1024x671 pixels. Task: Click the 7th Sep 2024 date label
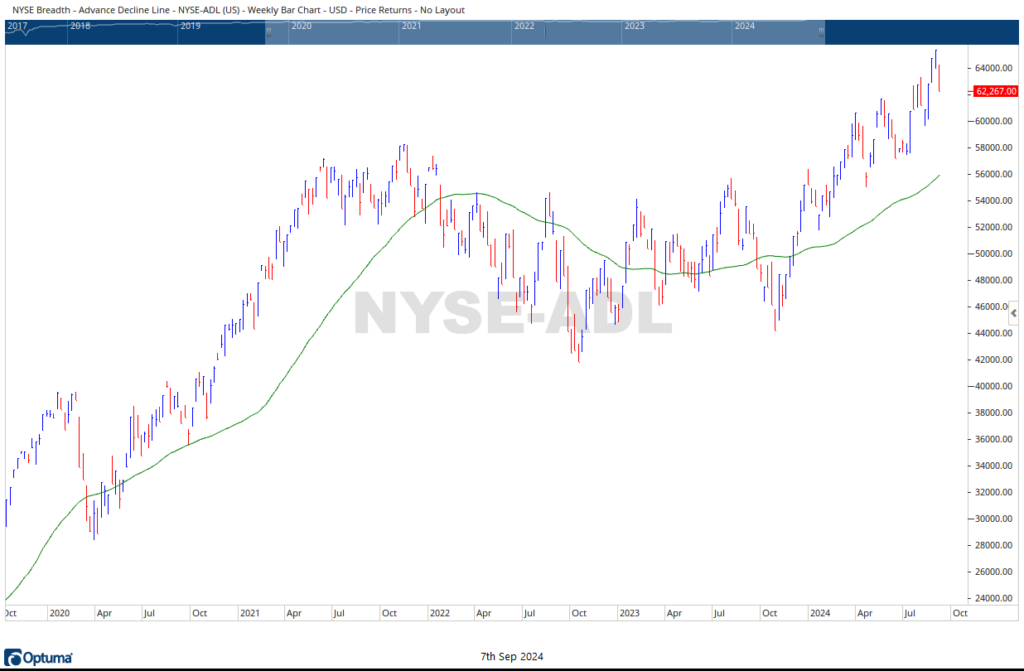point(512,657)
